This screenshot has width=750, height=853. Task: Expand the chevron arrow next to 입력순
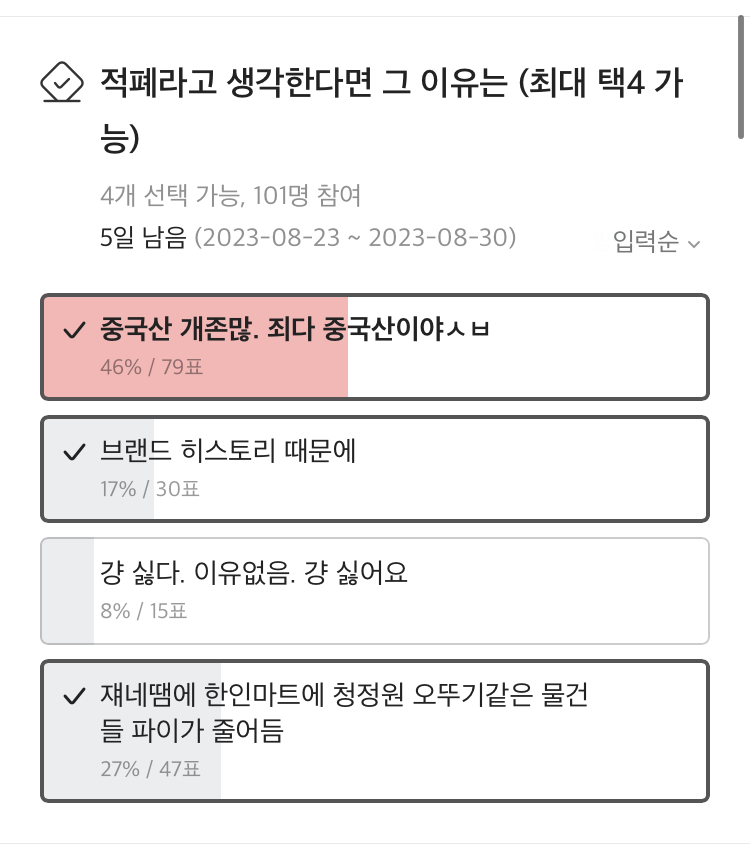(695, 243)
